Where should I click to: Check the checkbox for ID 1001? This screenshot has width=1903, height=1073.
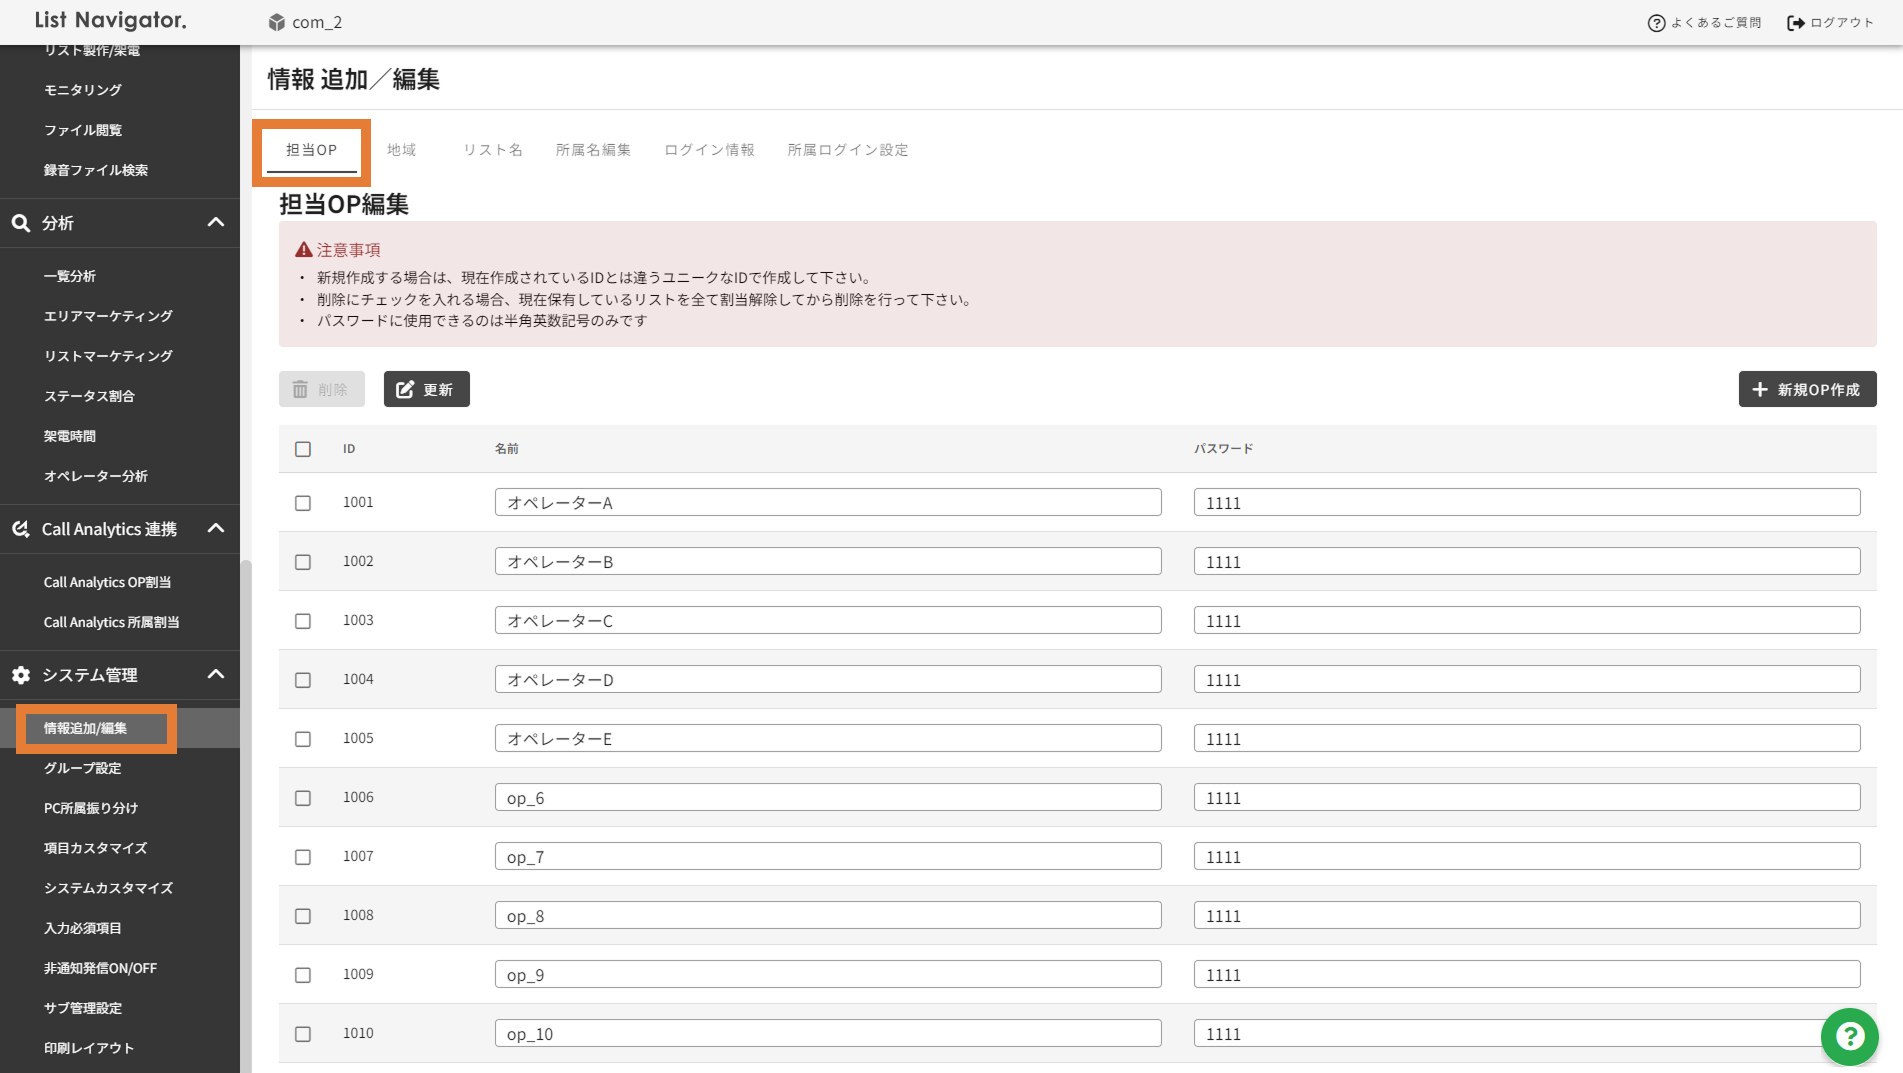303,503
